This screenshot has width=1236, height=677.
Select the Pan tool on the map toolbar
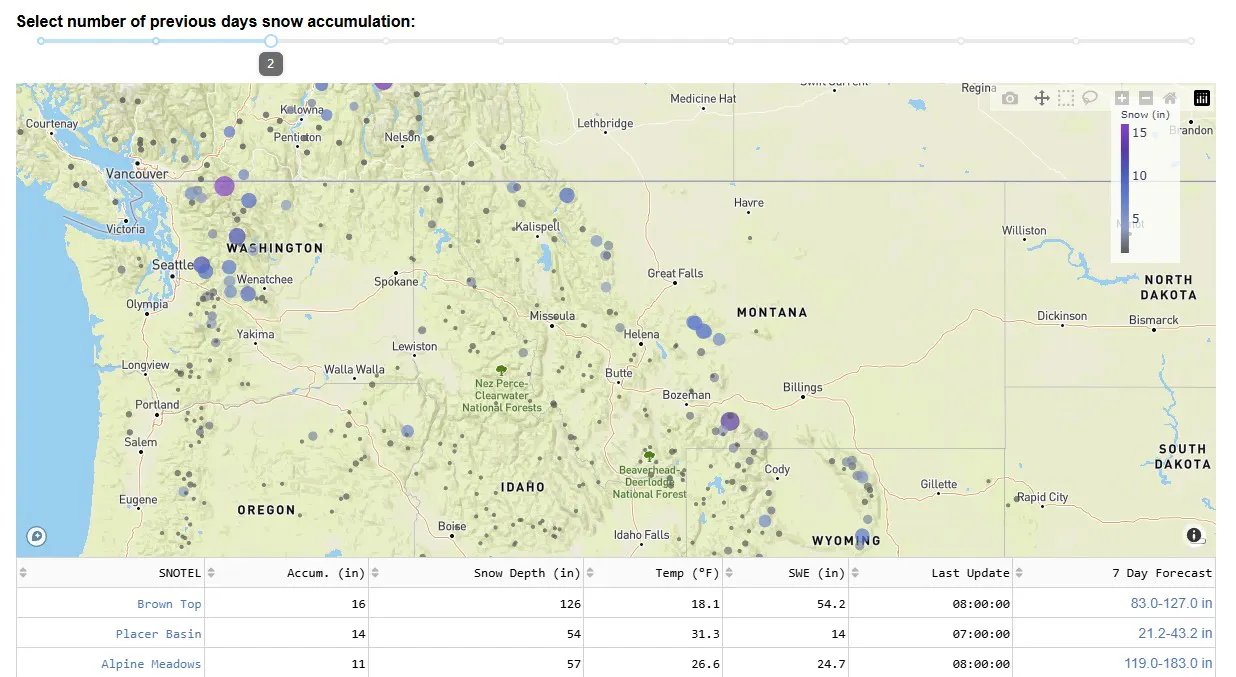1041,98
